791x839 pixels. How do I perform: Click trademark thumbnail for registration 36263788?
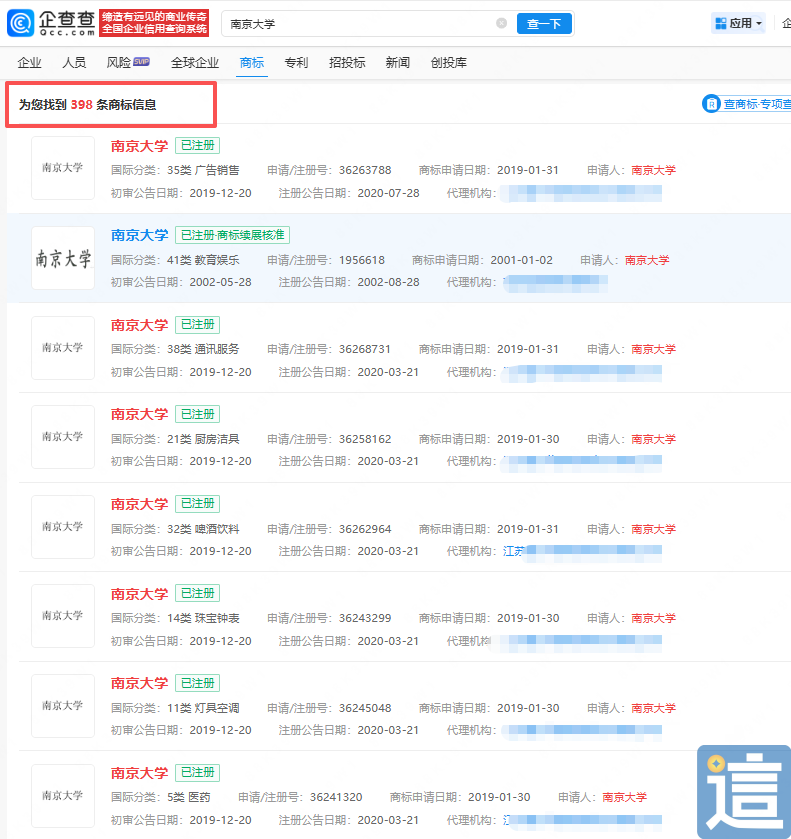[63, 168]
